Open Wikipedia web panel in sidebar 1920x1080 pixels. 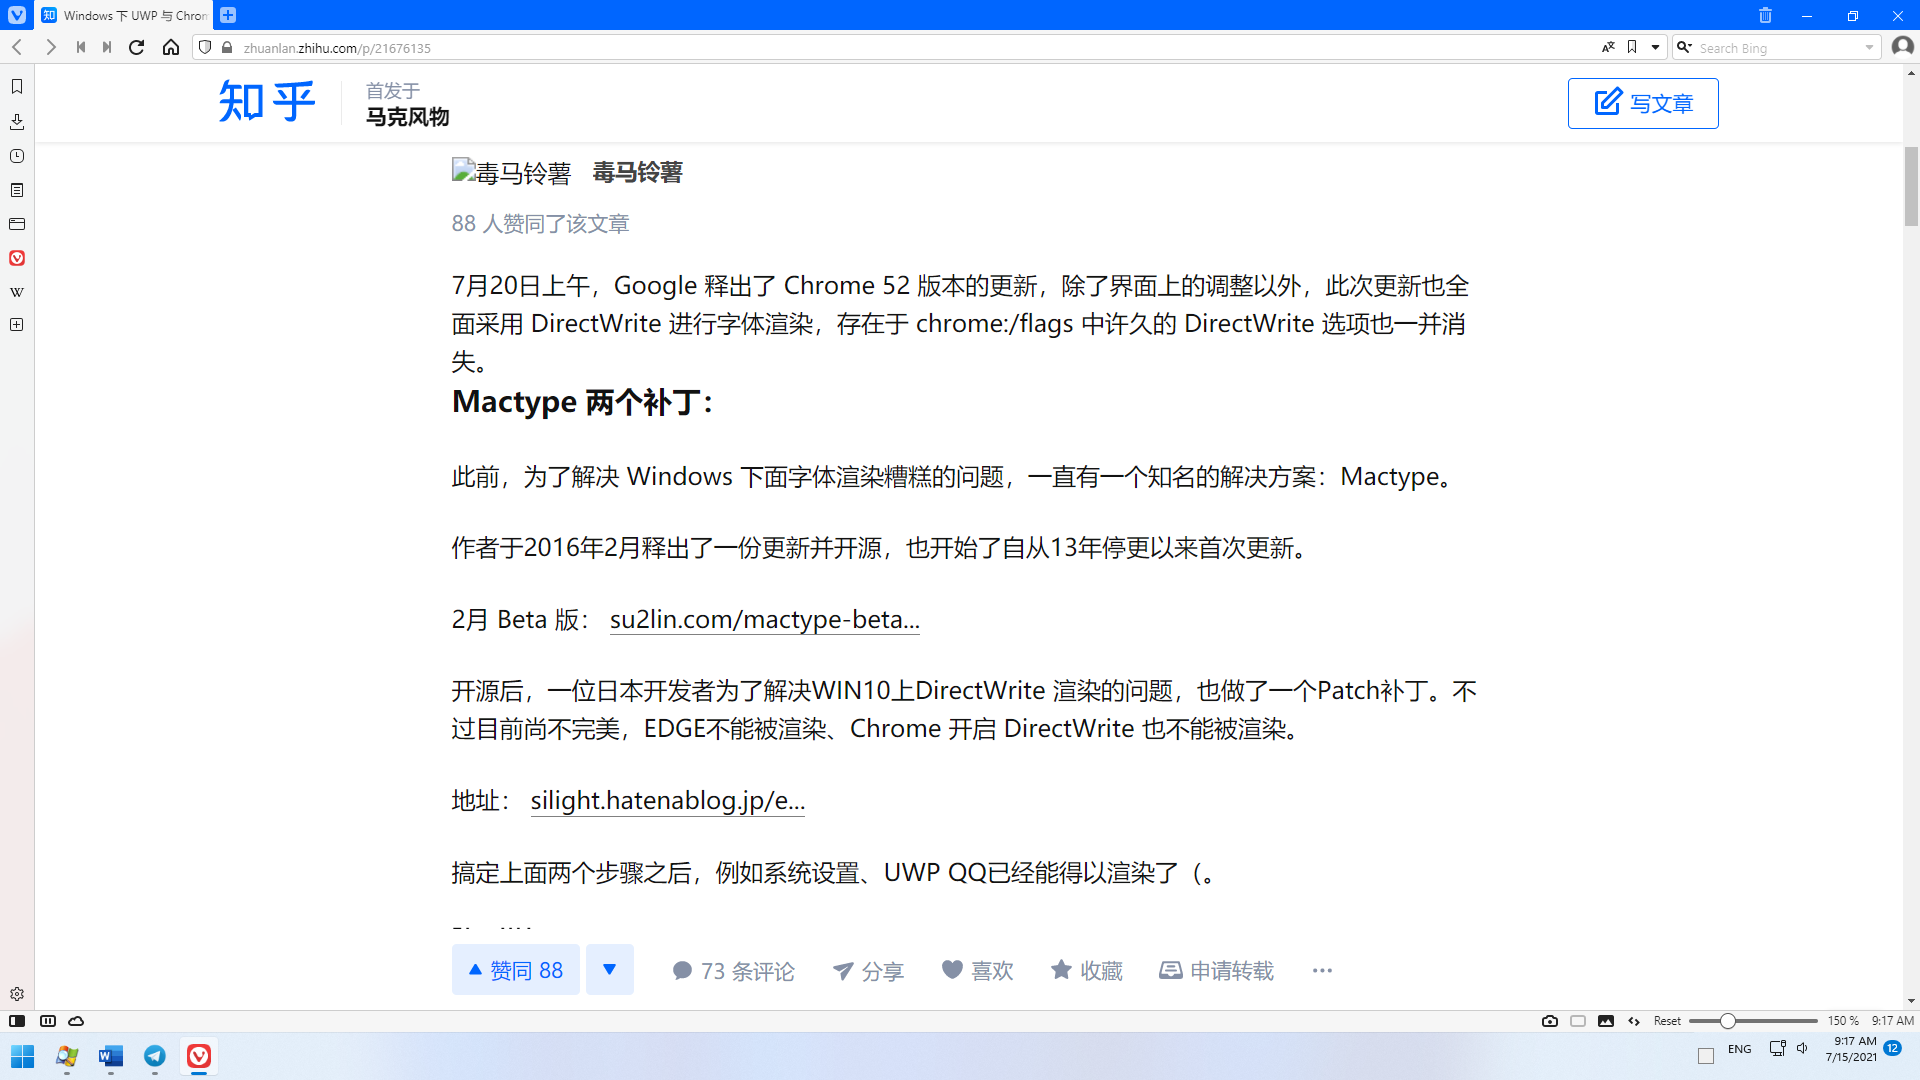pos(17,292)
